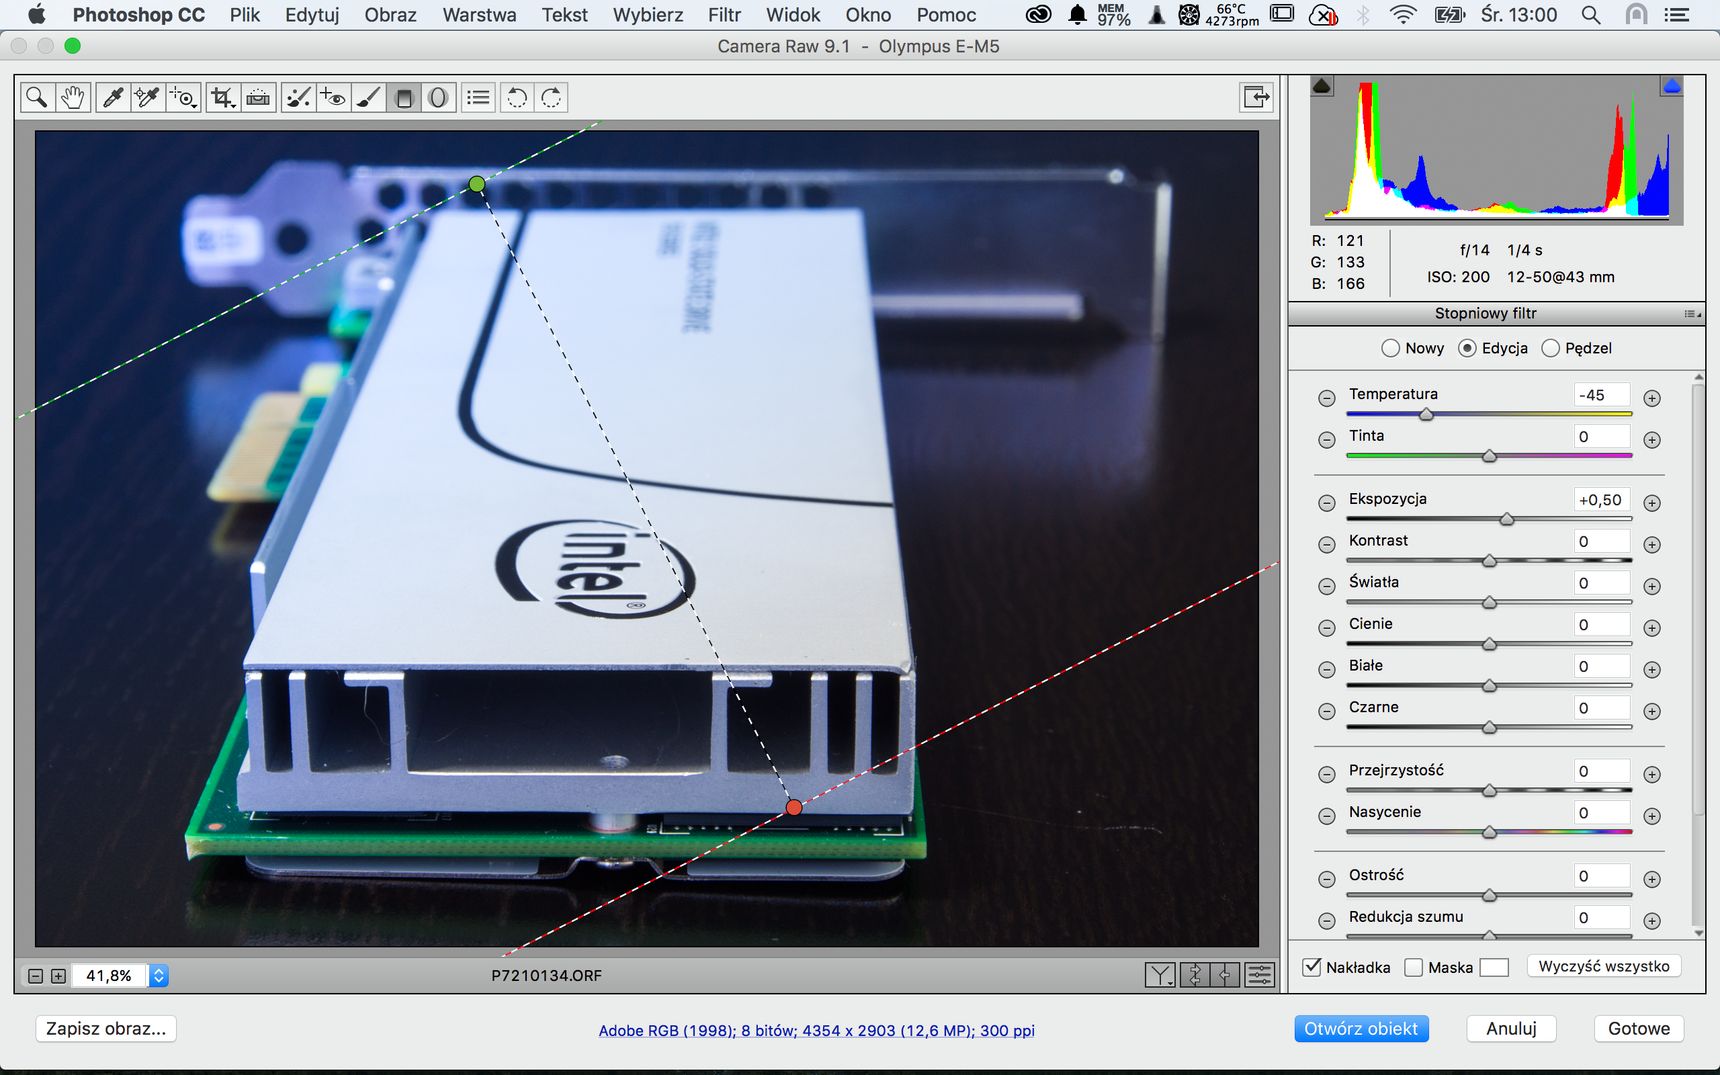
Task: Click the green gradient start handle
Action: coord(477,184)
